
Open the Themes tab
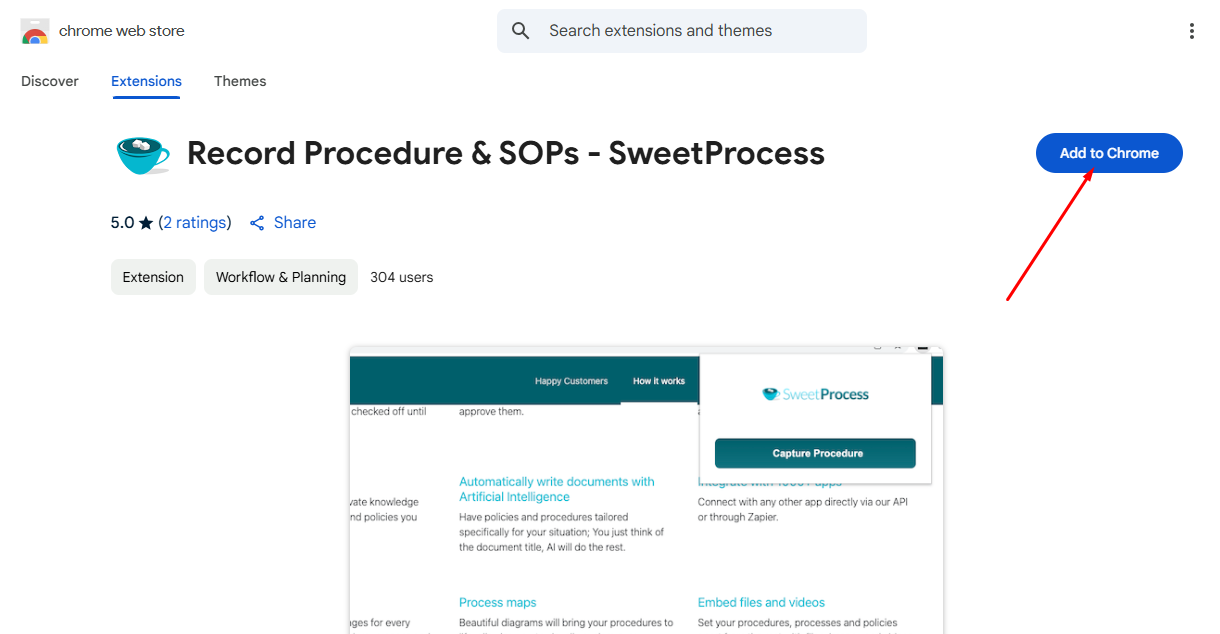tap(240, 81)
